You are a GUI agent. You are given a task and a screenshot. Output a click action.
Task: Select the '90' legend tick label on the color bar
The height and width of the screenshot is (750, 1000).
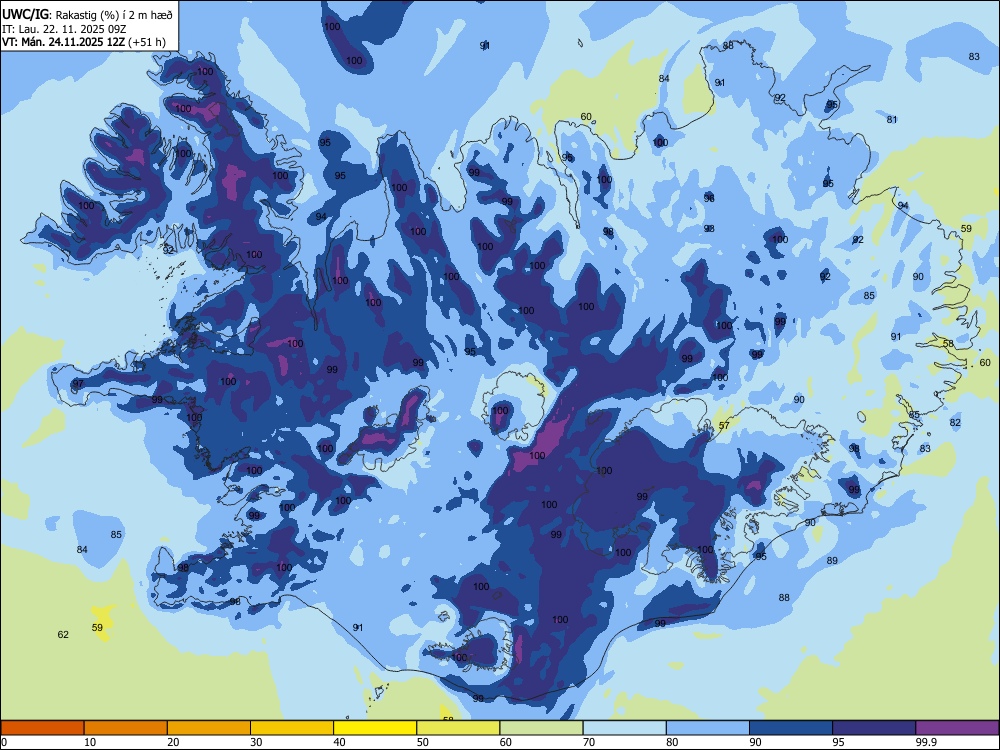coord(755,742)
